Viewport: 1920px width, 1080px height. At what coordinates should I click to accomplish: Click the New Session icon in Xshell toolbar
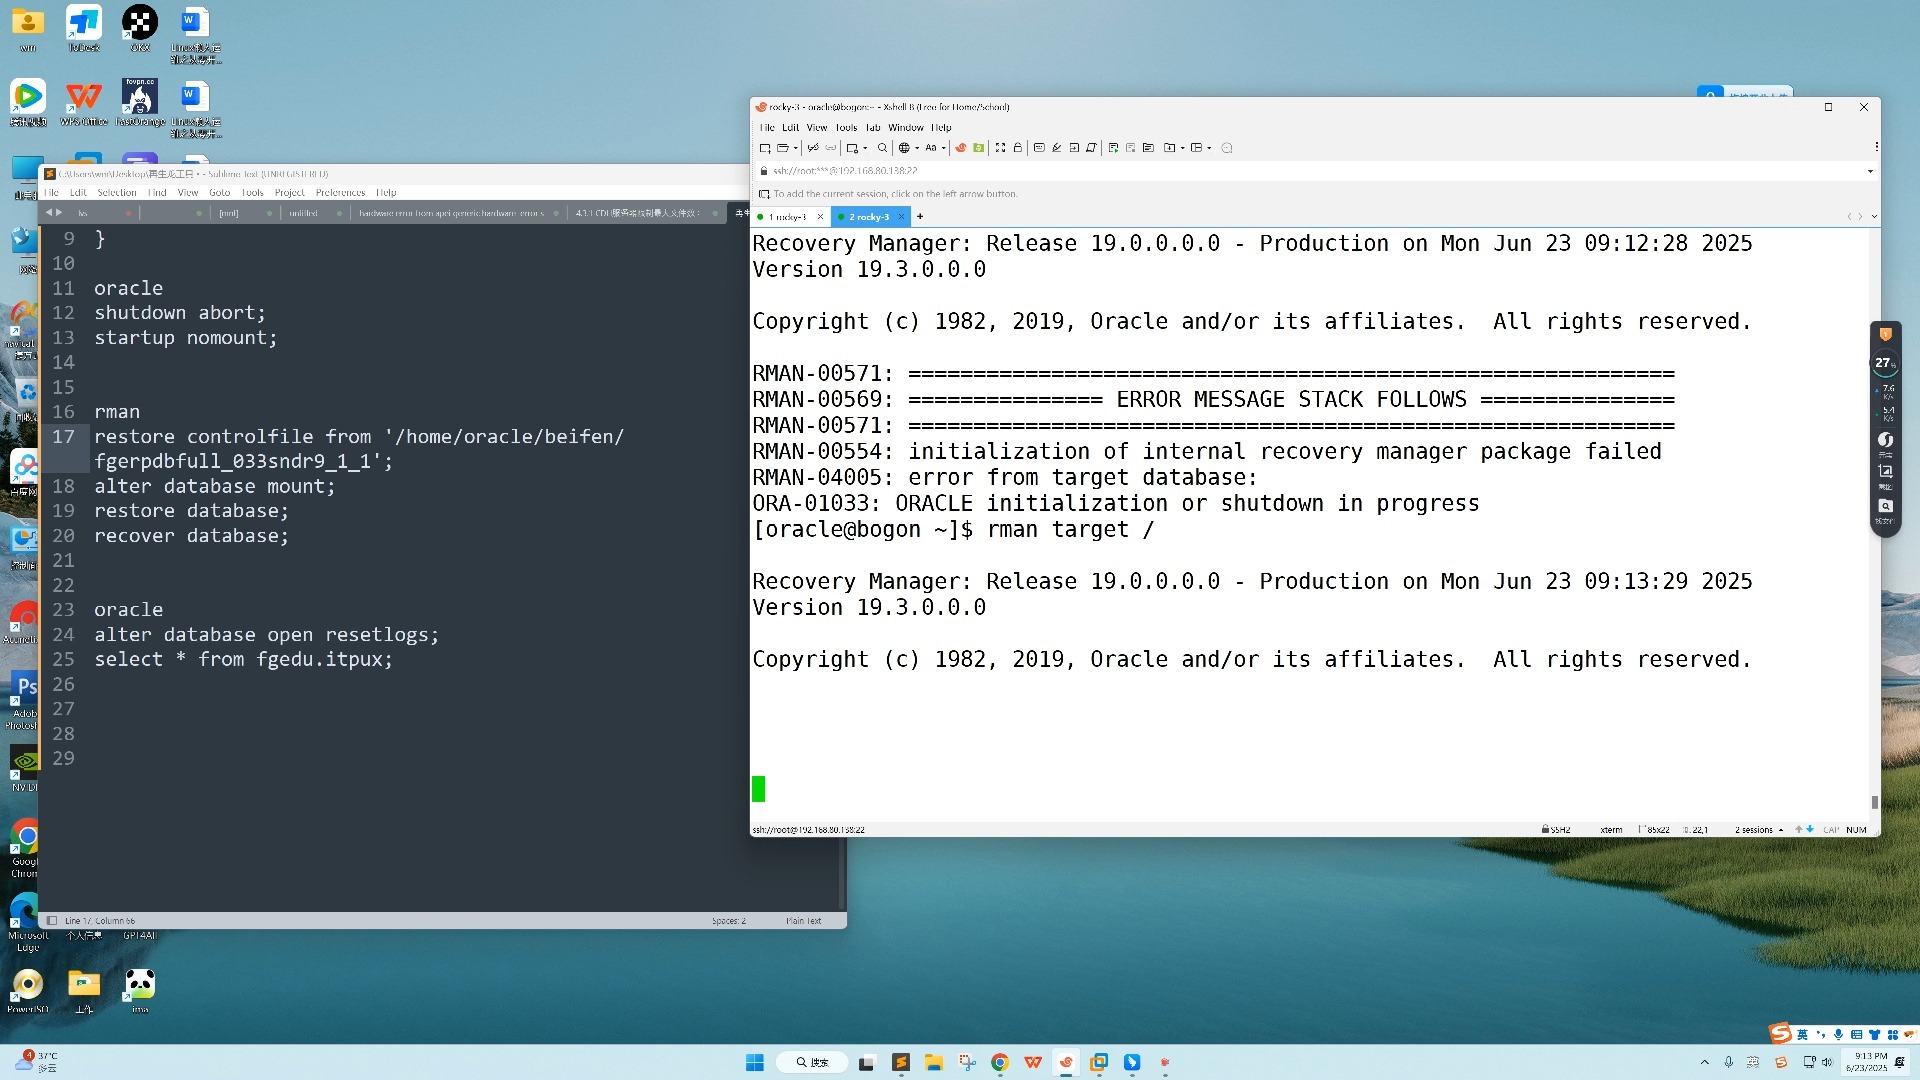point(765,148)
